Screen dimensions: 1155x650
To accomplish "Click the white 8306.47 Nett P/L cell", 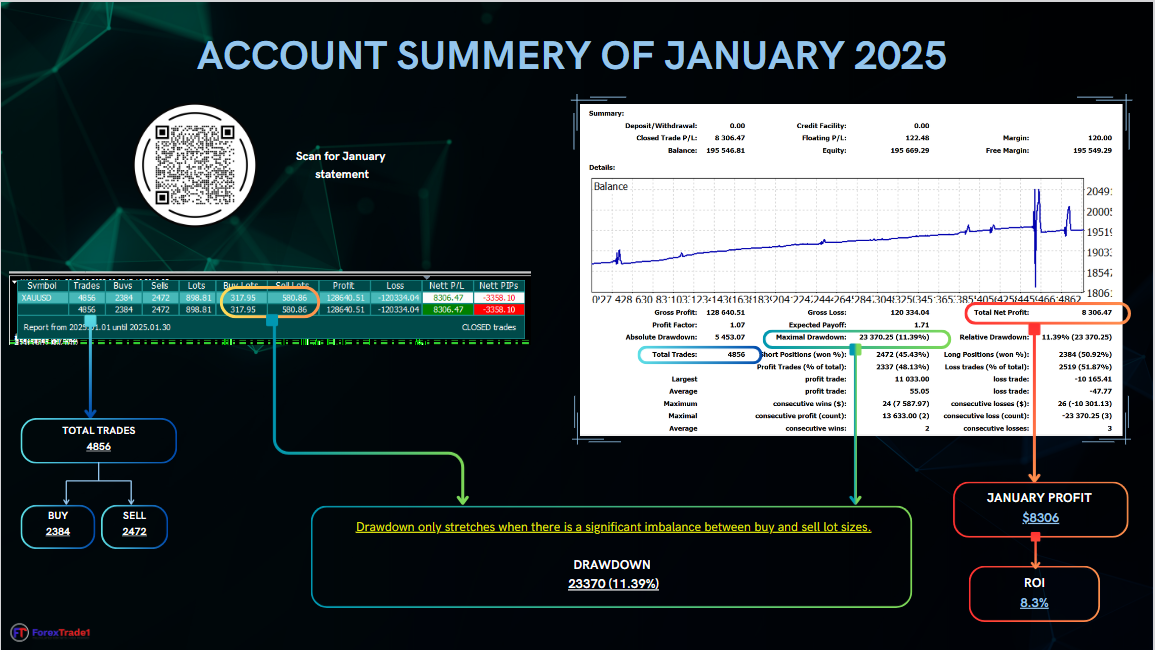I will pyautogui.click(x=448, y=298).
